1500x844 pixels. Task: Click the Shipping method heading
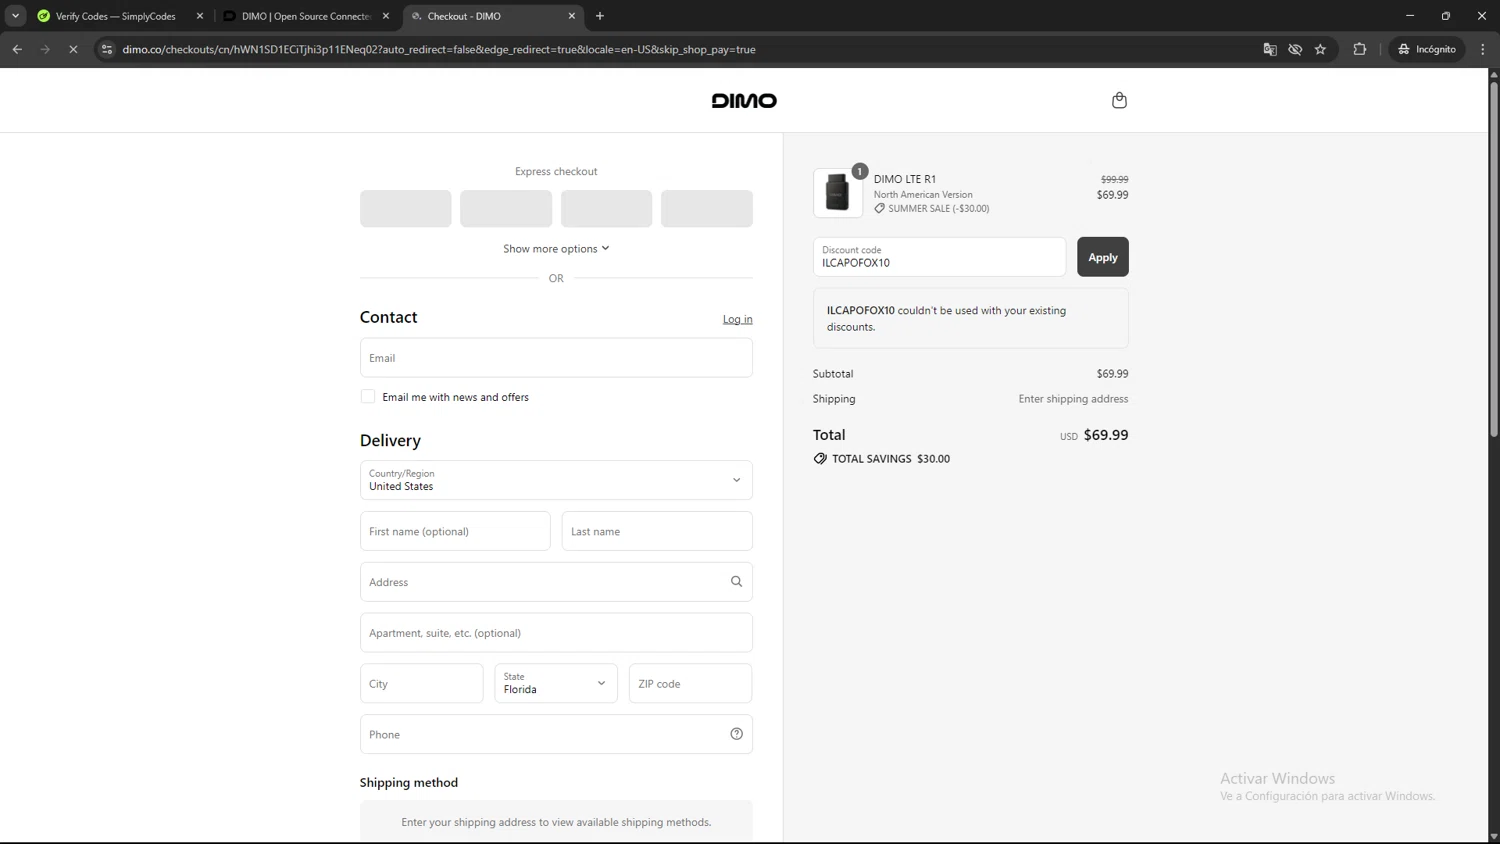[x=409, y=783]
